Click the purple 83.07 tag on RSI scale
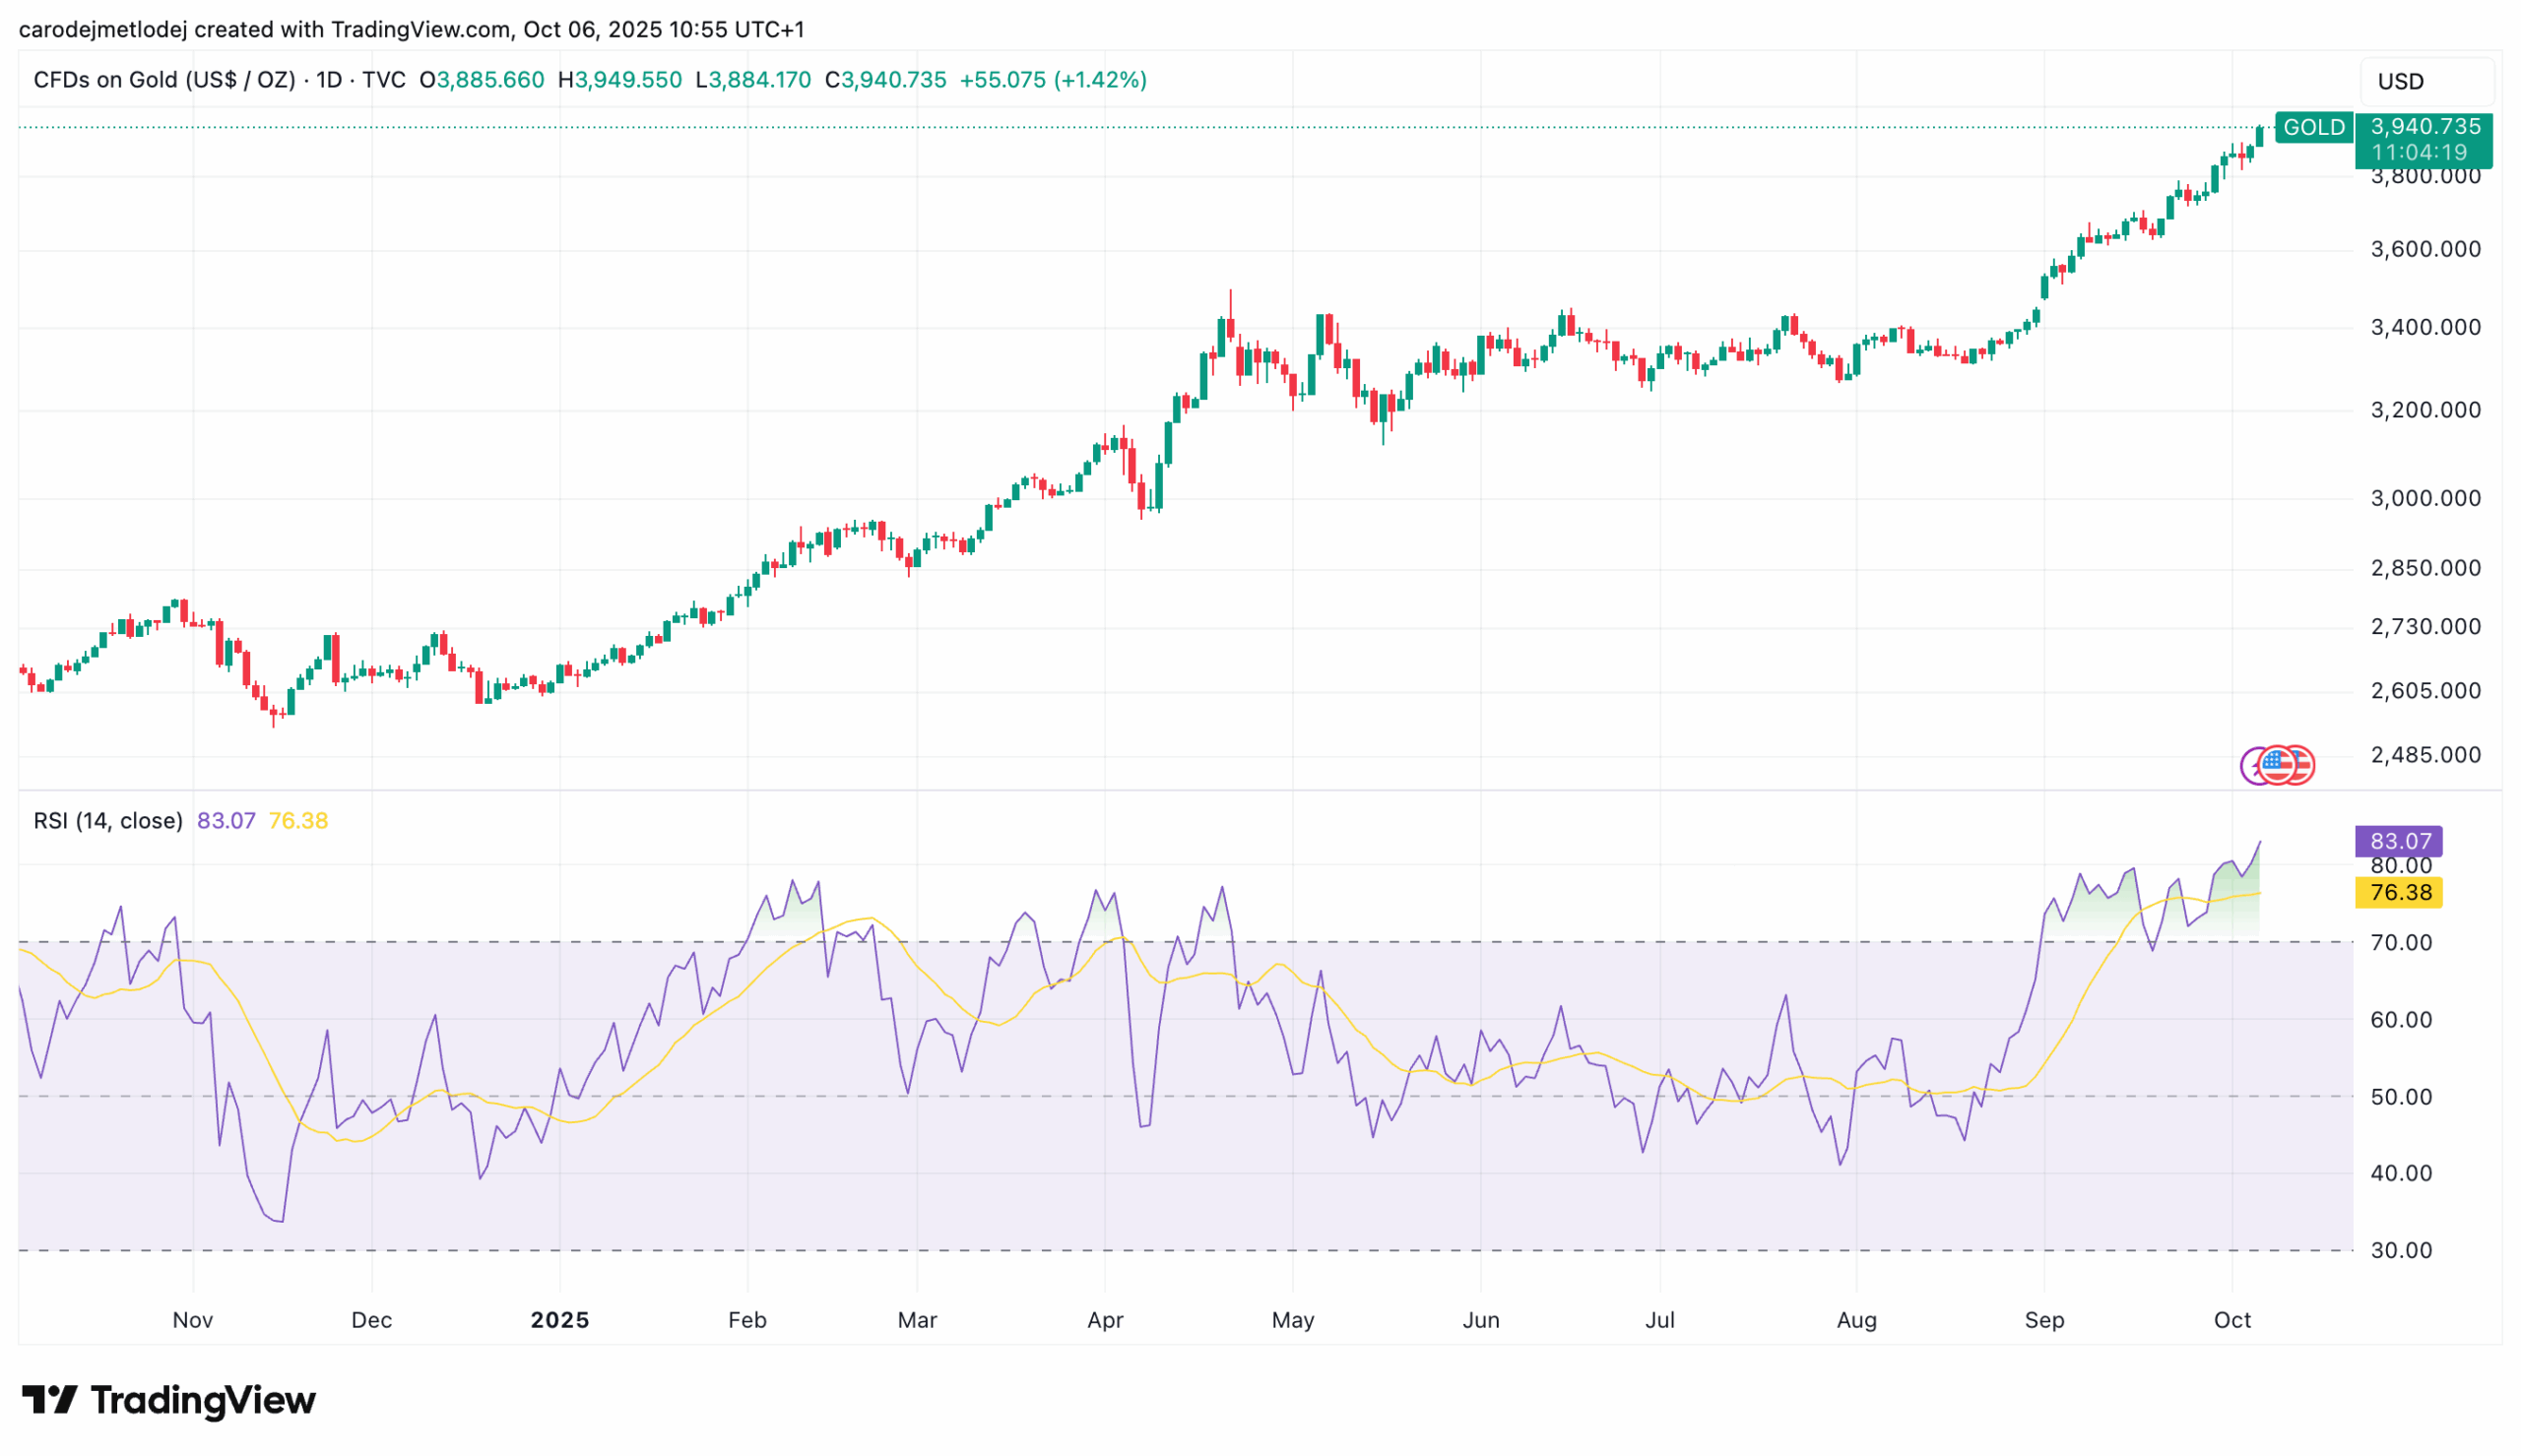This screenshot has height=1456, width=2521. click(2398, 841)
